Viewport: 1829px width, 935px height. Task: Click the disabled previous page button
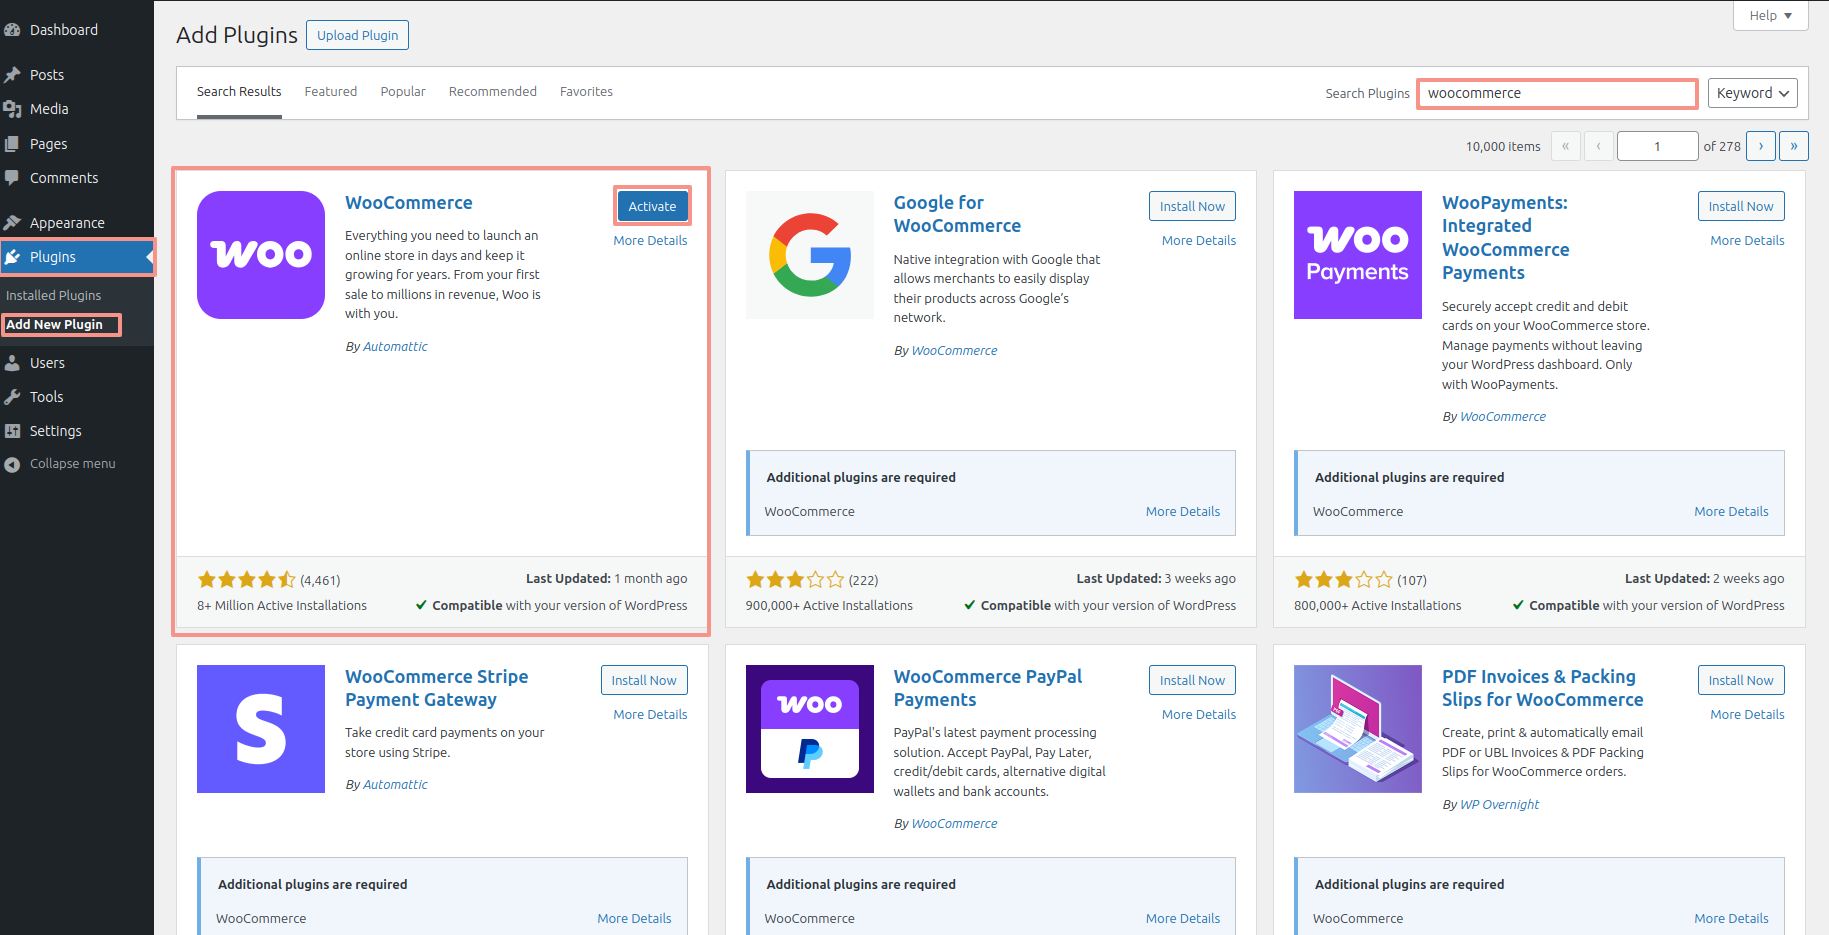coord(1599,146)
